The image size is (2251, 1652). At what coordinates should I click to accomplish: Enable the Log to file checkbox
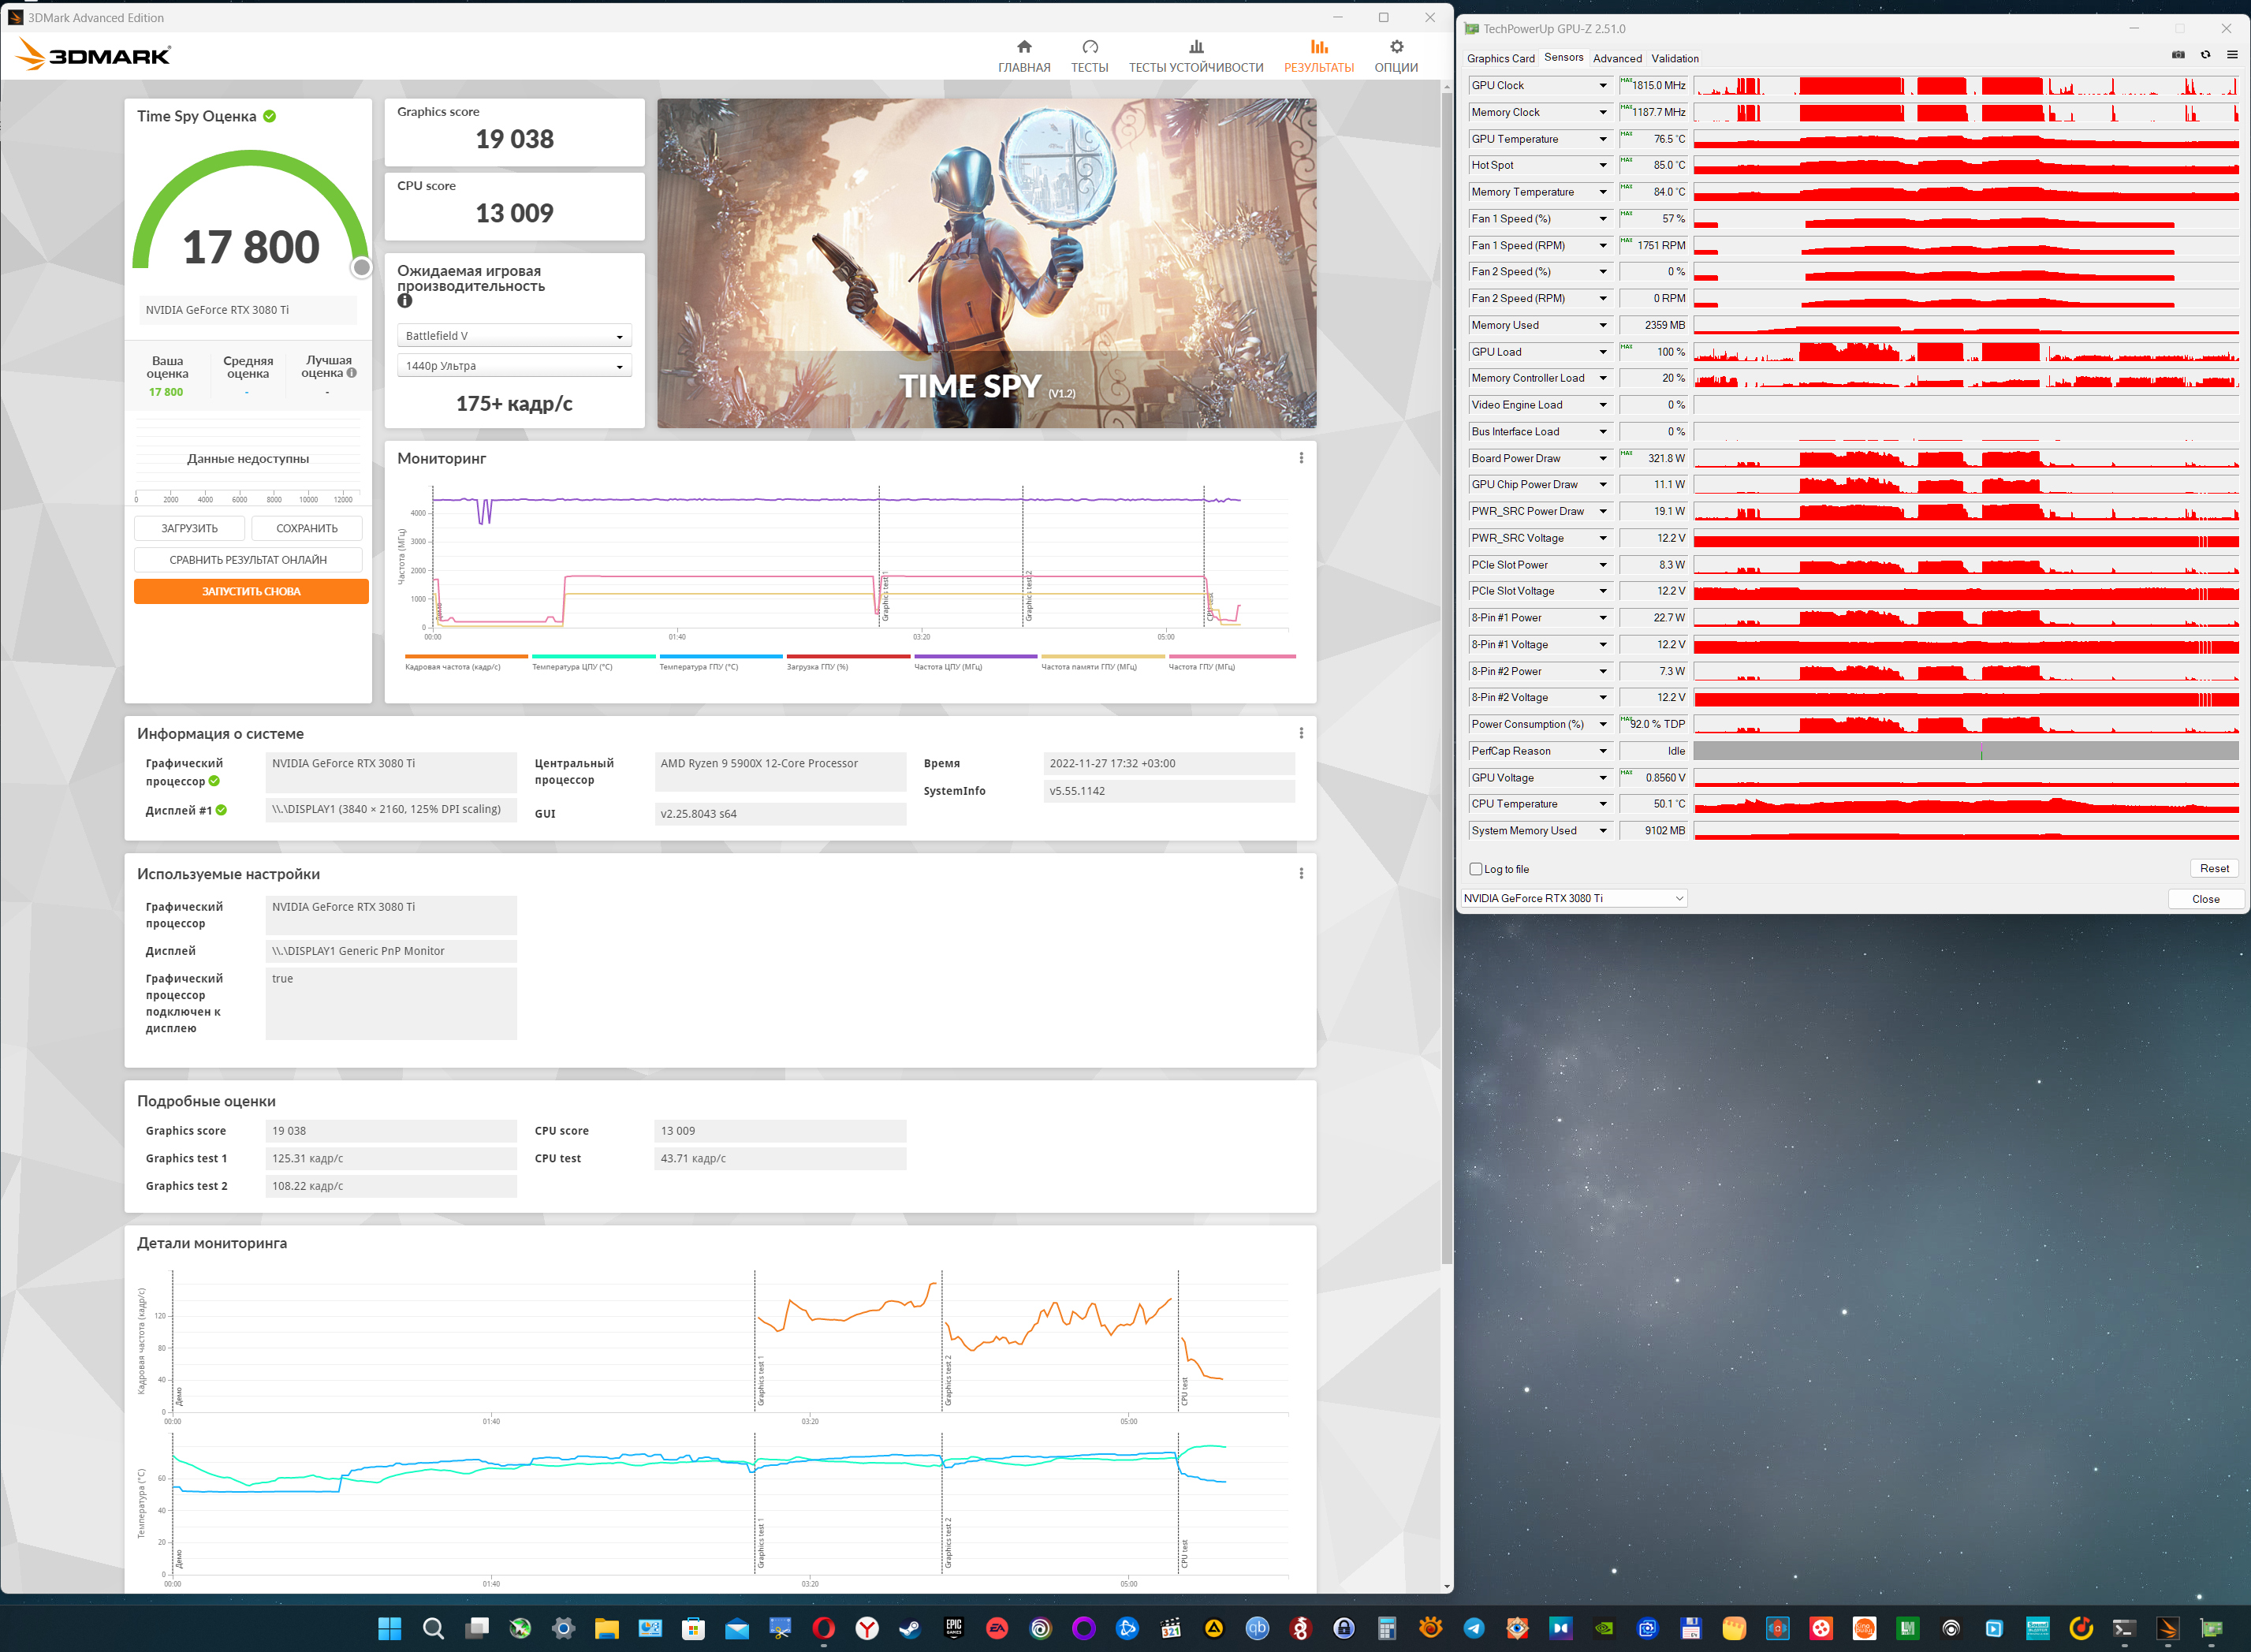coord(1476,869)
